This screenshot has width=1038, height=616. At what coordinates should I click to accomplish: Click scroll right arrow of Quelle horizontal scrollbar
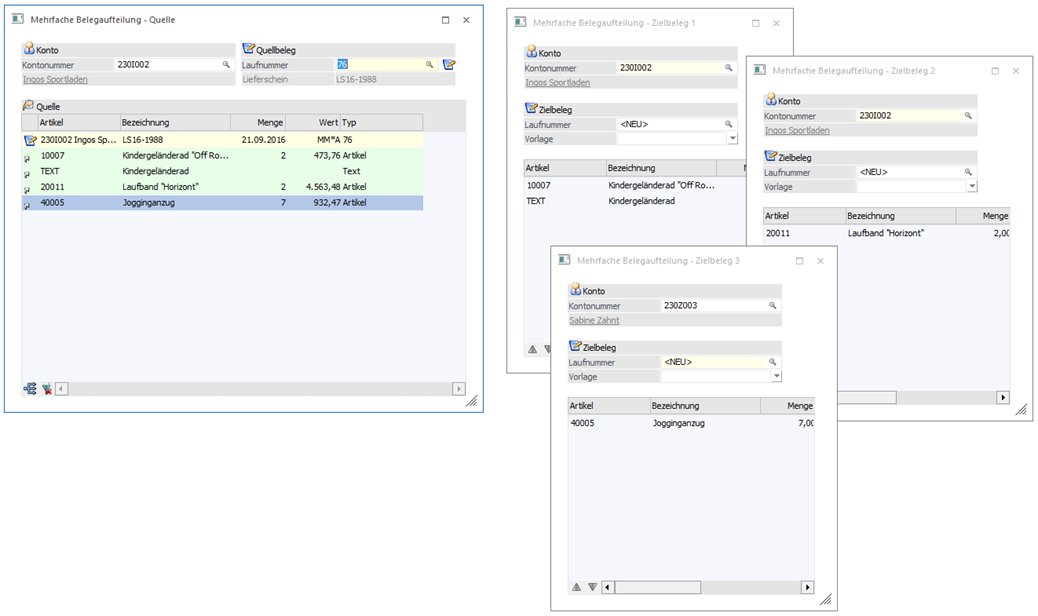point(459,389)
